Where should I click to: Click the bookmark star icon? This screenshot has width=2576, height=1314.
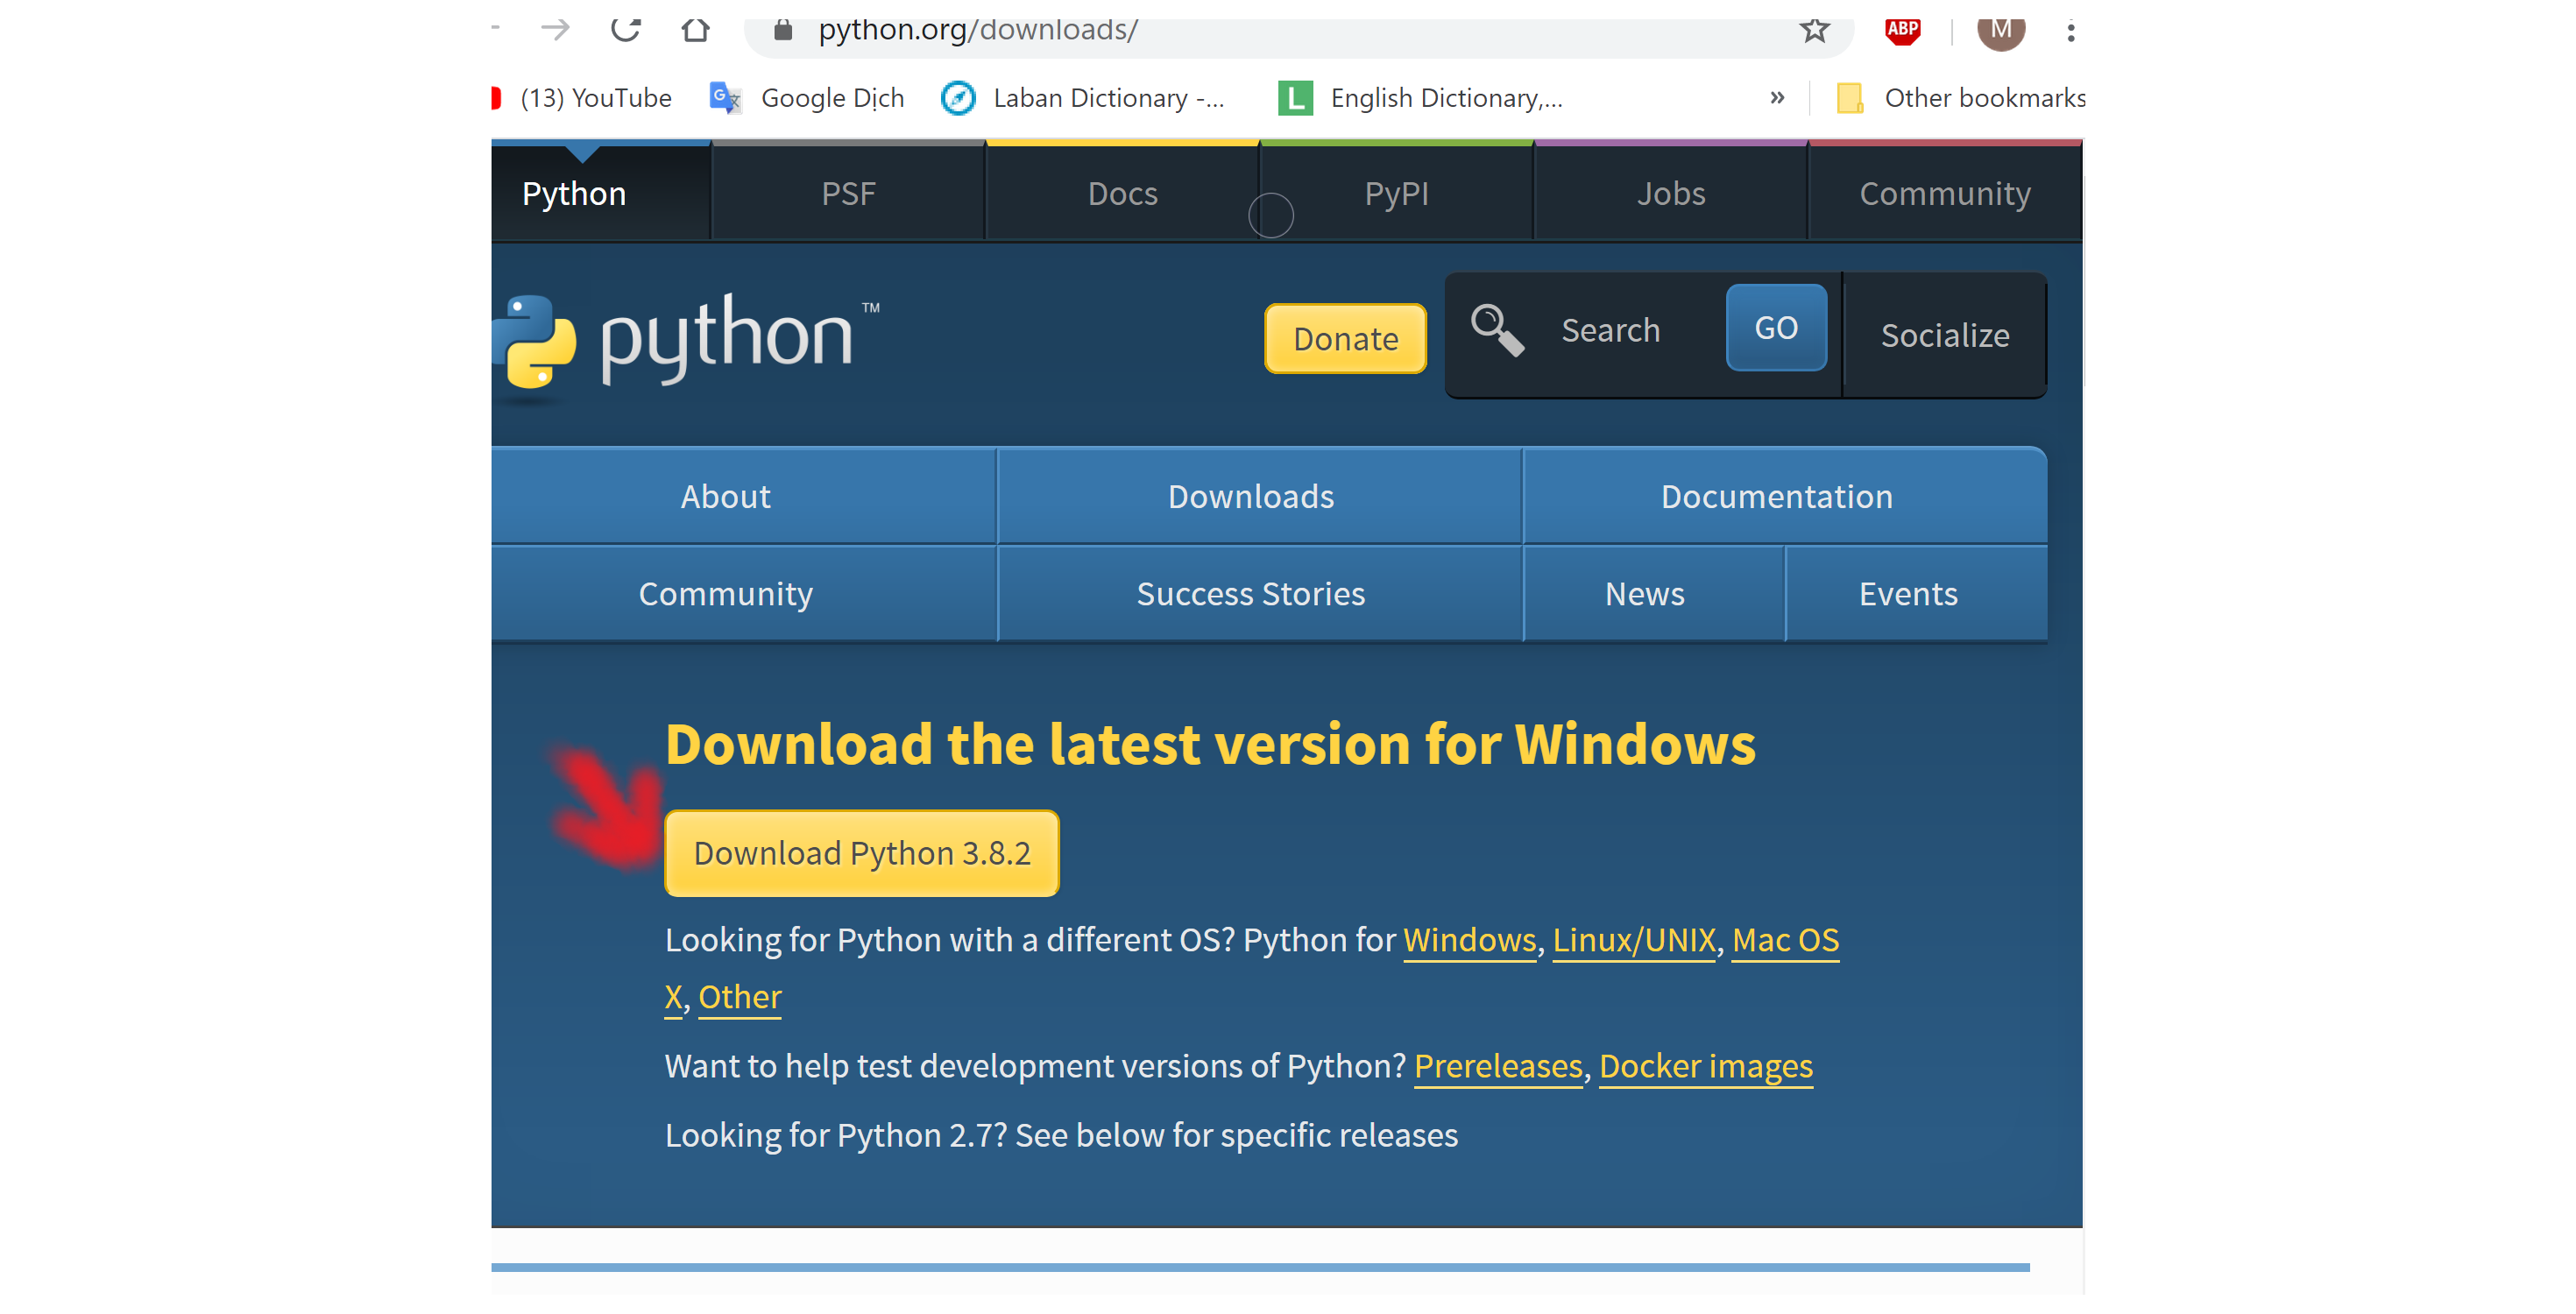click(1814, 30)
